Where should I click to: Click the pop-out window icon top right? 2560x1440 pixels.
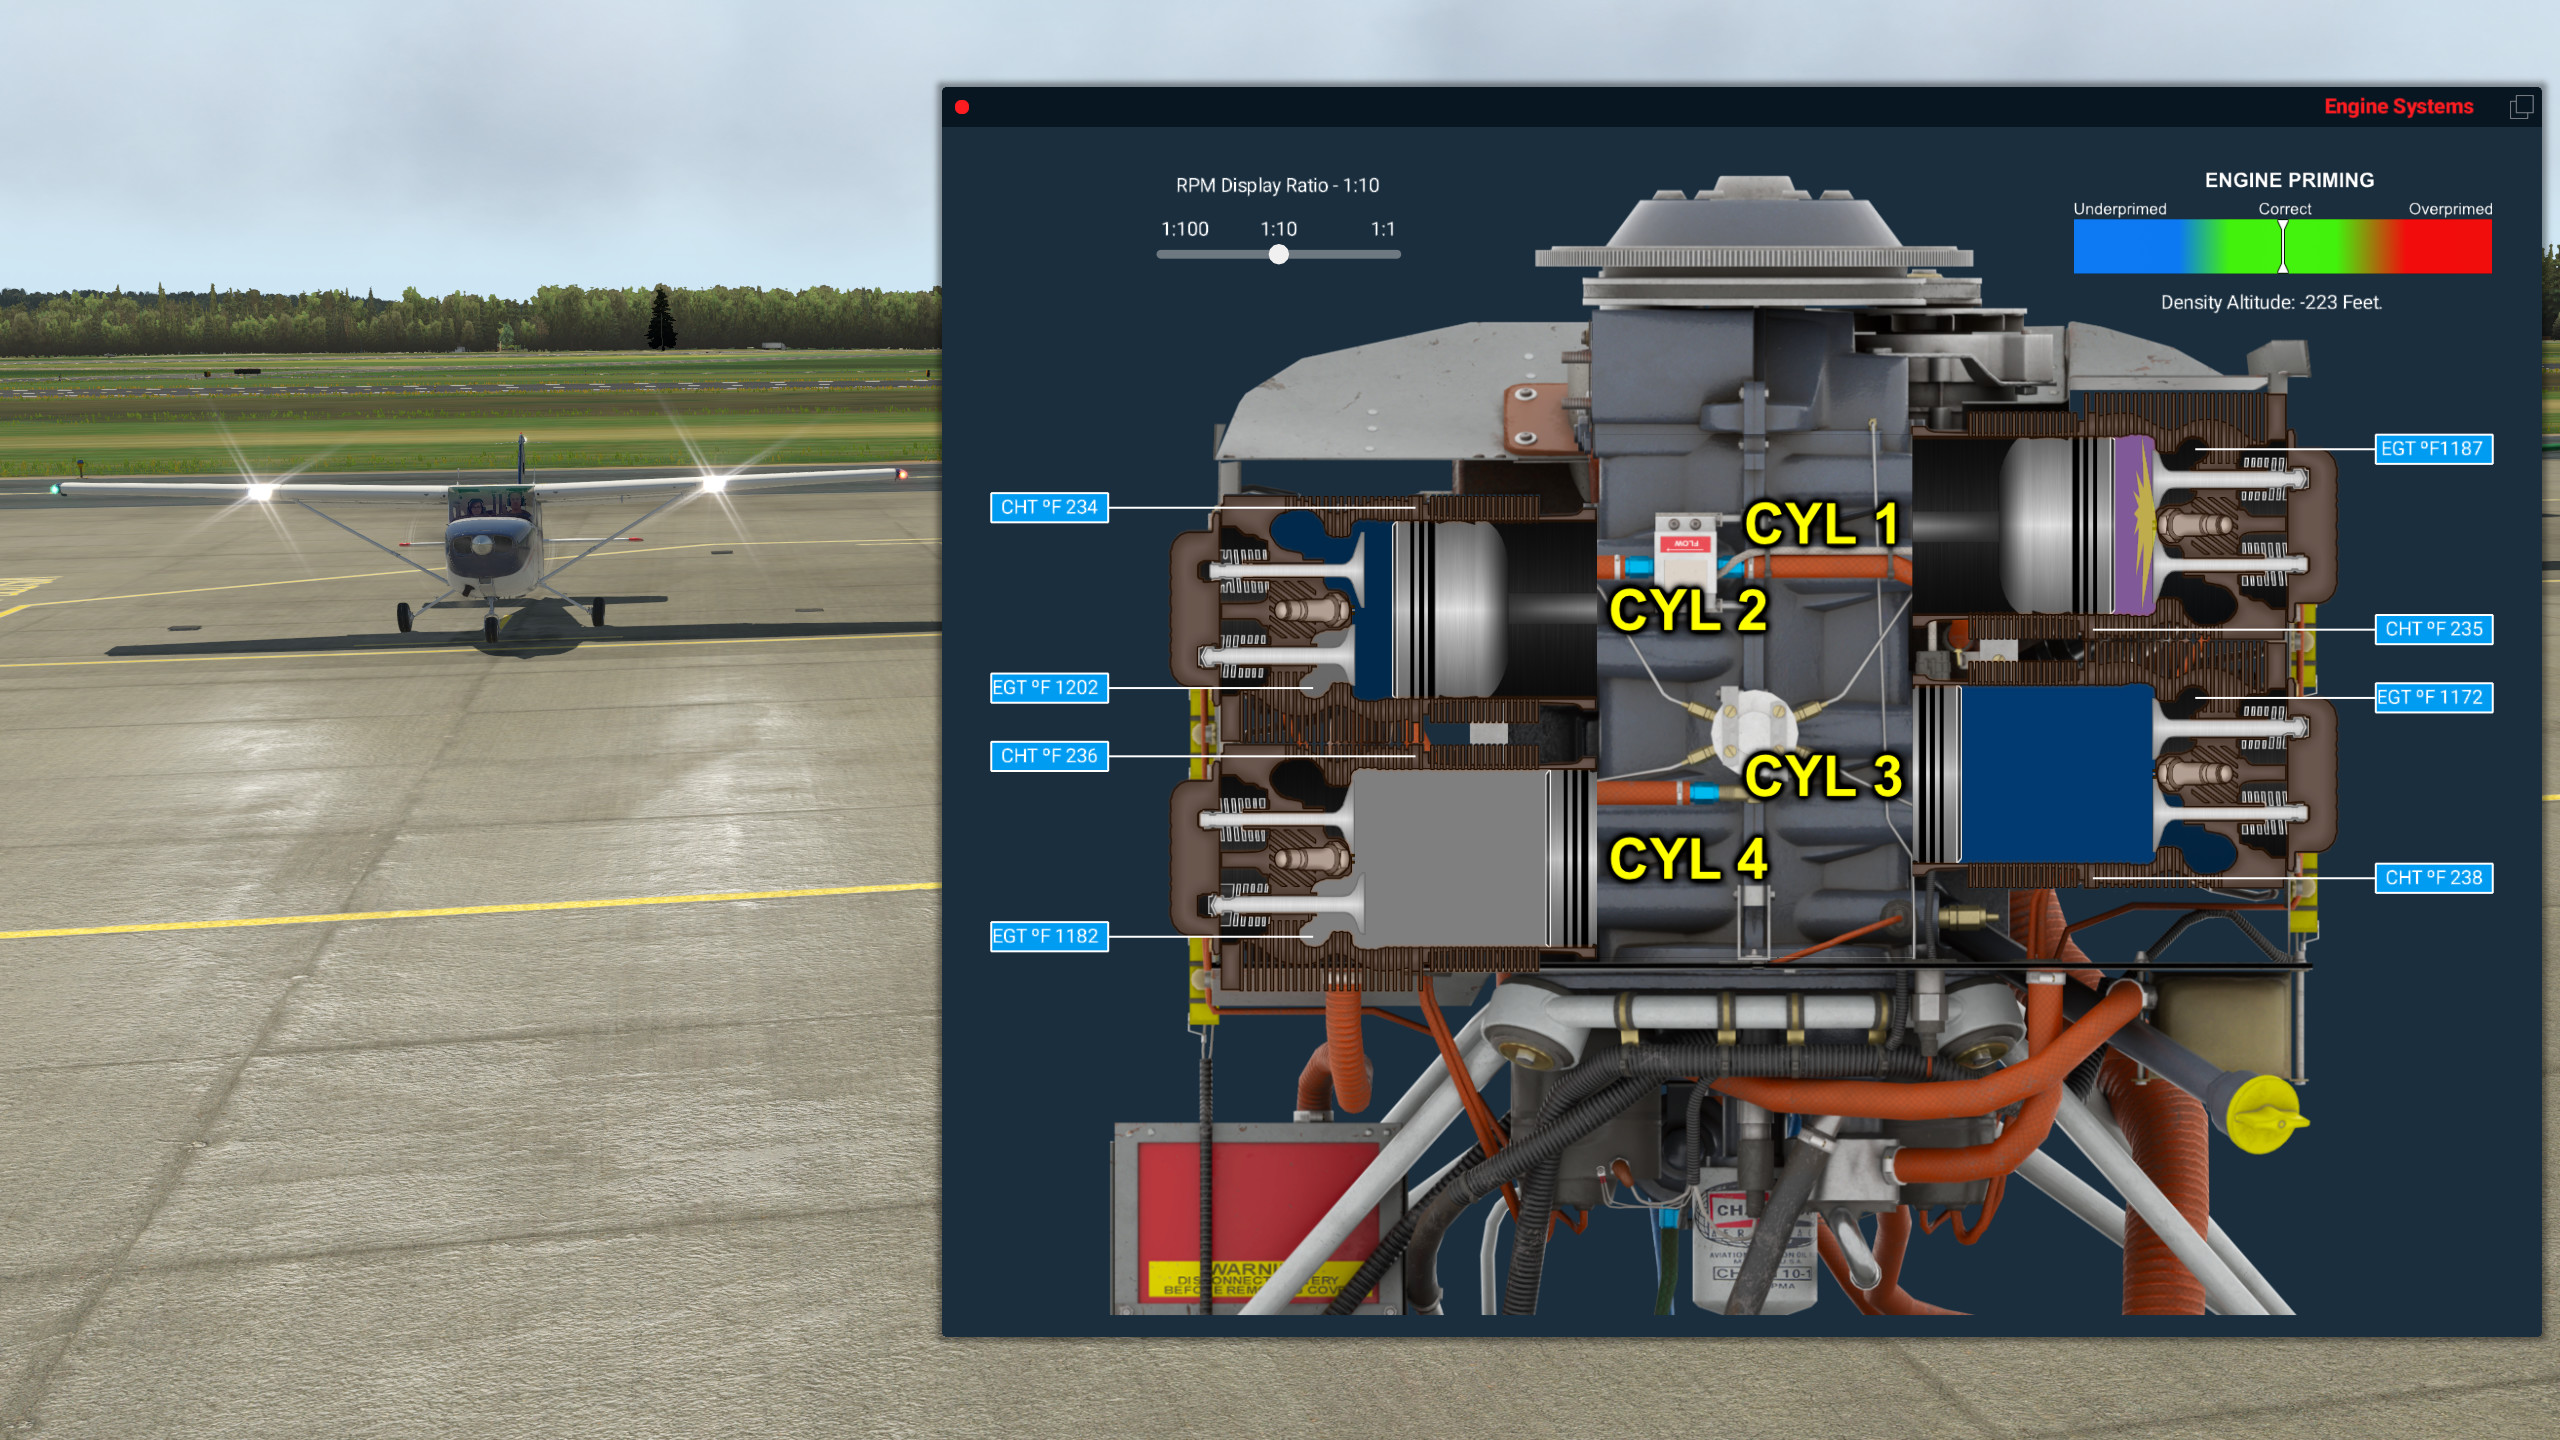[2521, 106]
